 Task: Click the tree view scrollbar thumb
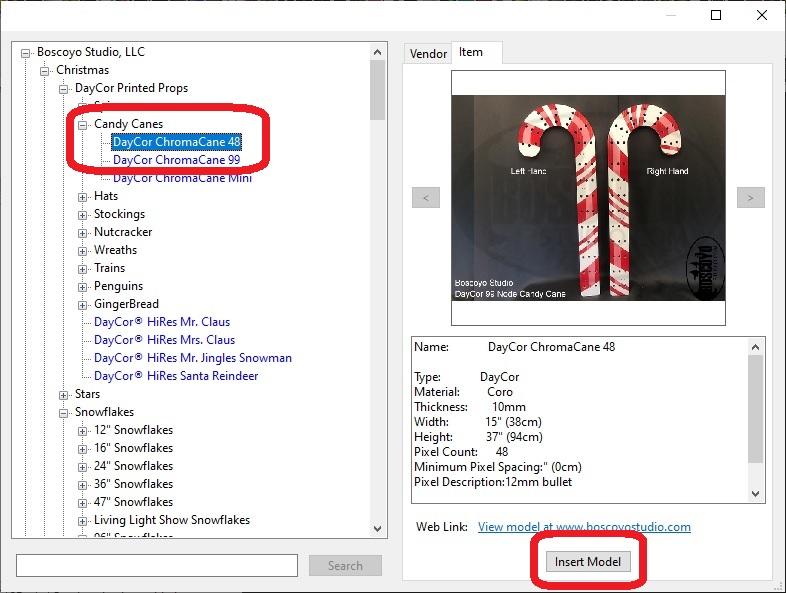(x=377, y=90)
